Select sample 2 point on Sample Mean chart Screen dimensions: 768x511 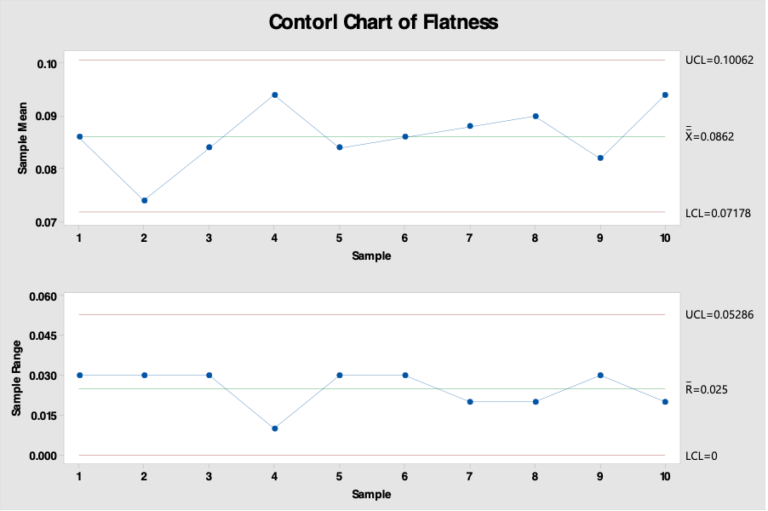[144, 200]
